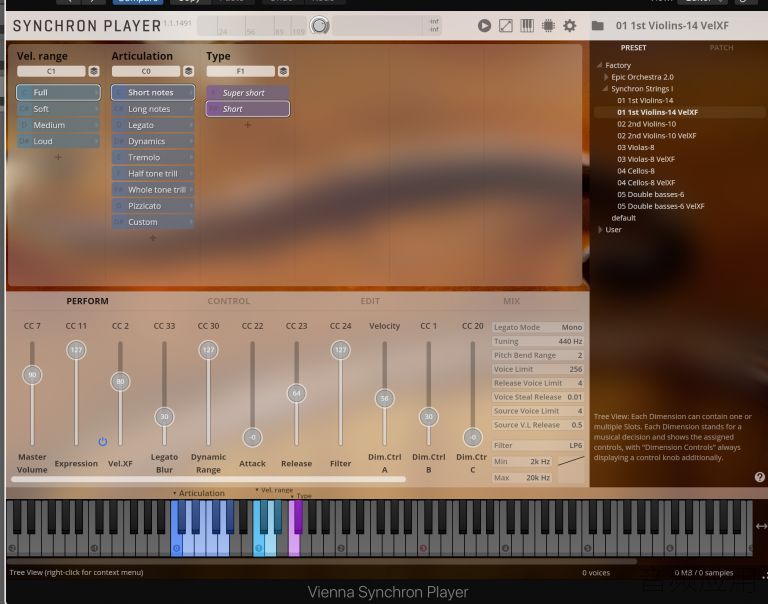This screenshot has height=604, width=768.
Task: Select the Loud velocity range slot
Action: click(x=58, y=141)
